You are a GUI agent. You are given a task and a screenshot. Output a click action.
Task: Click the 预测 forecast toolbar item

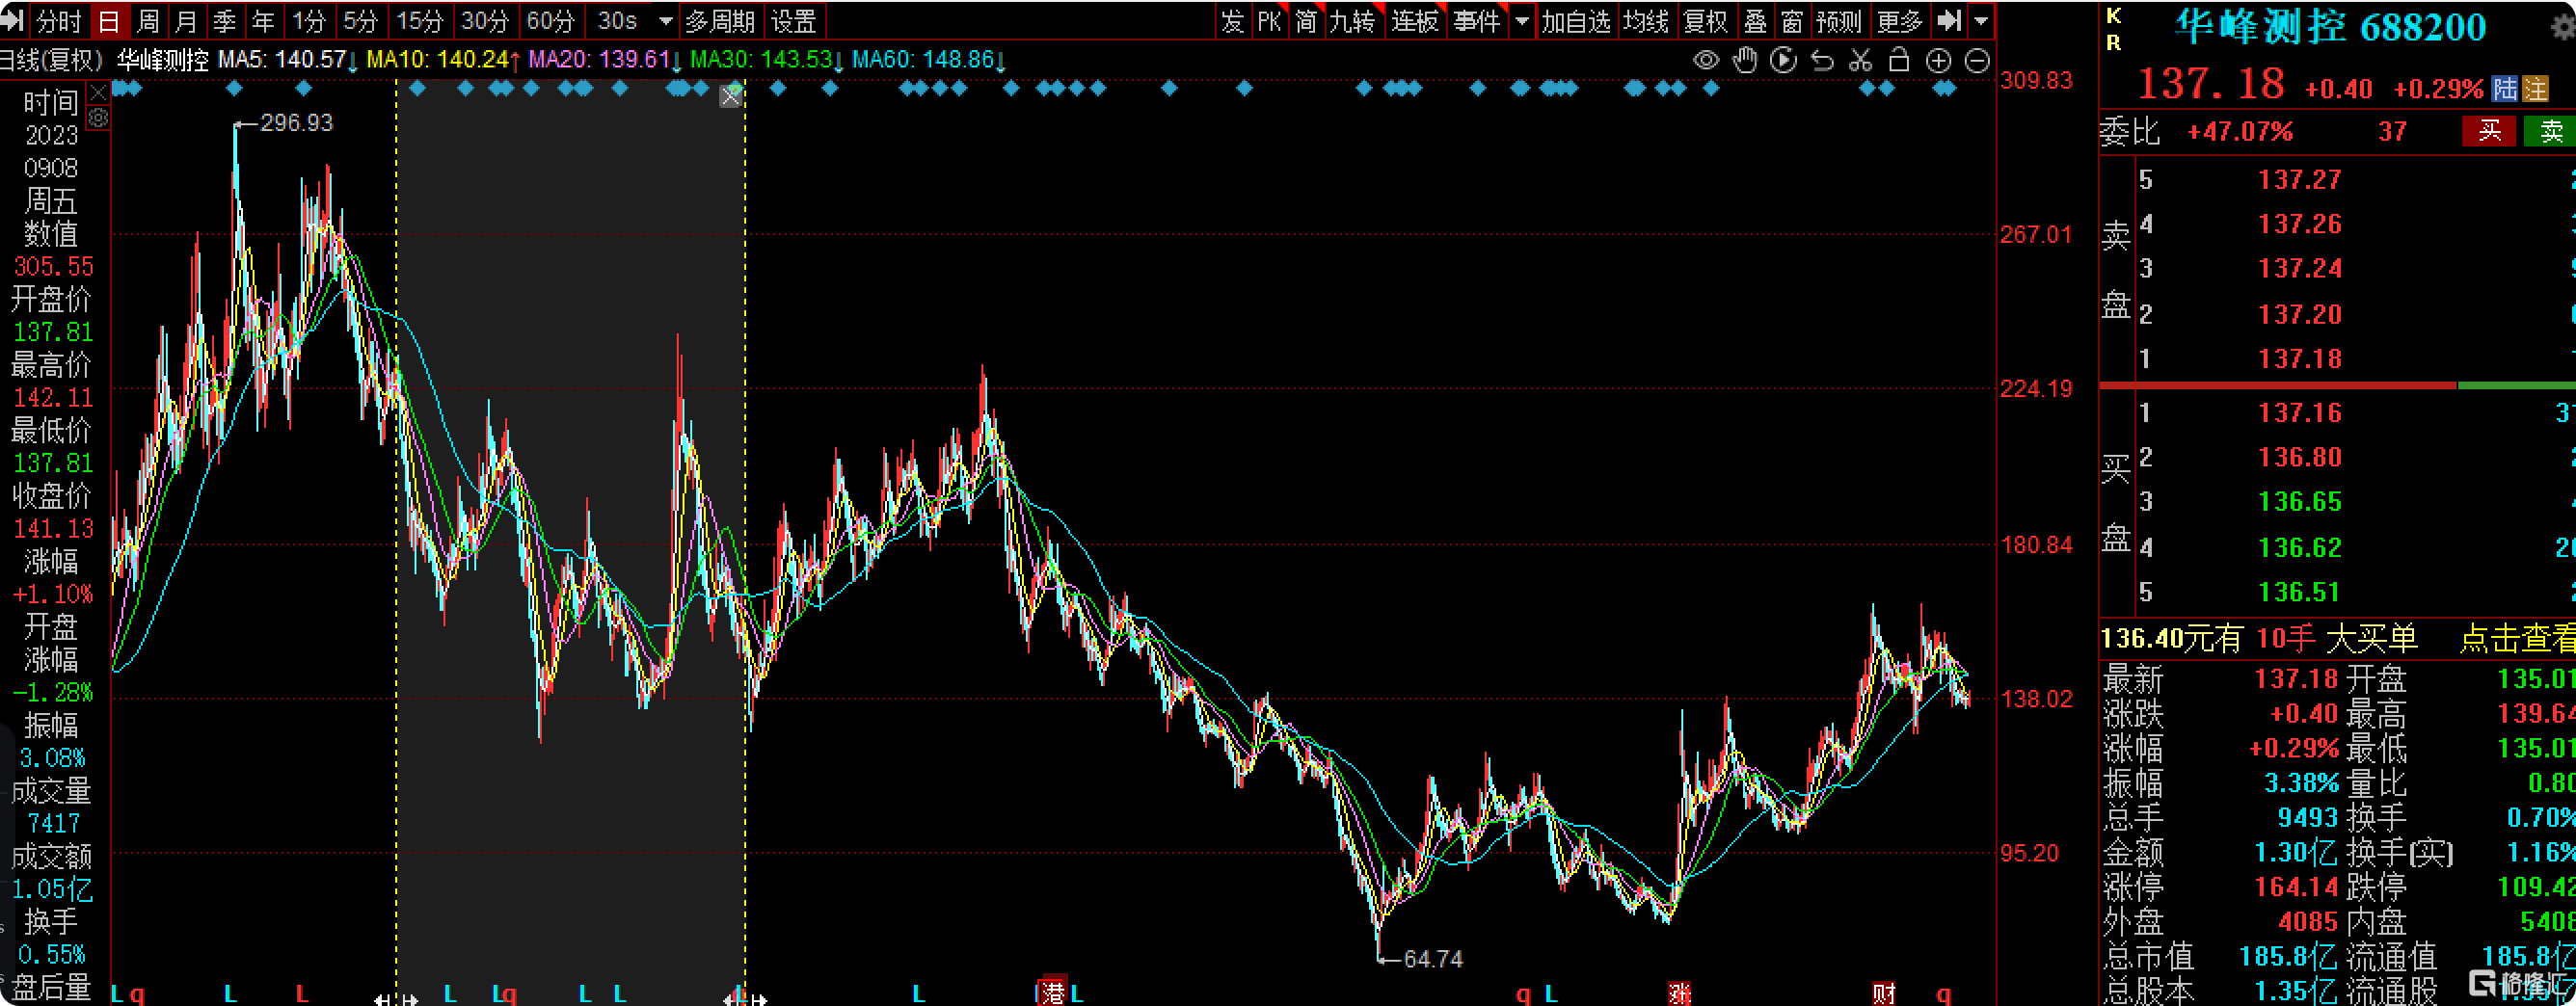click(1838, 21)
